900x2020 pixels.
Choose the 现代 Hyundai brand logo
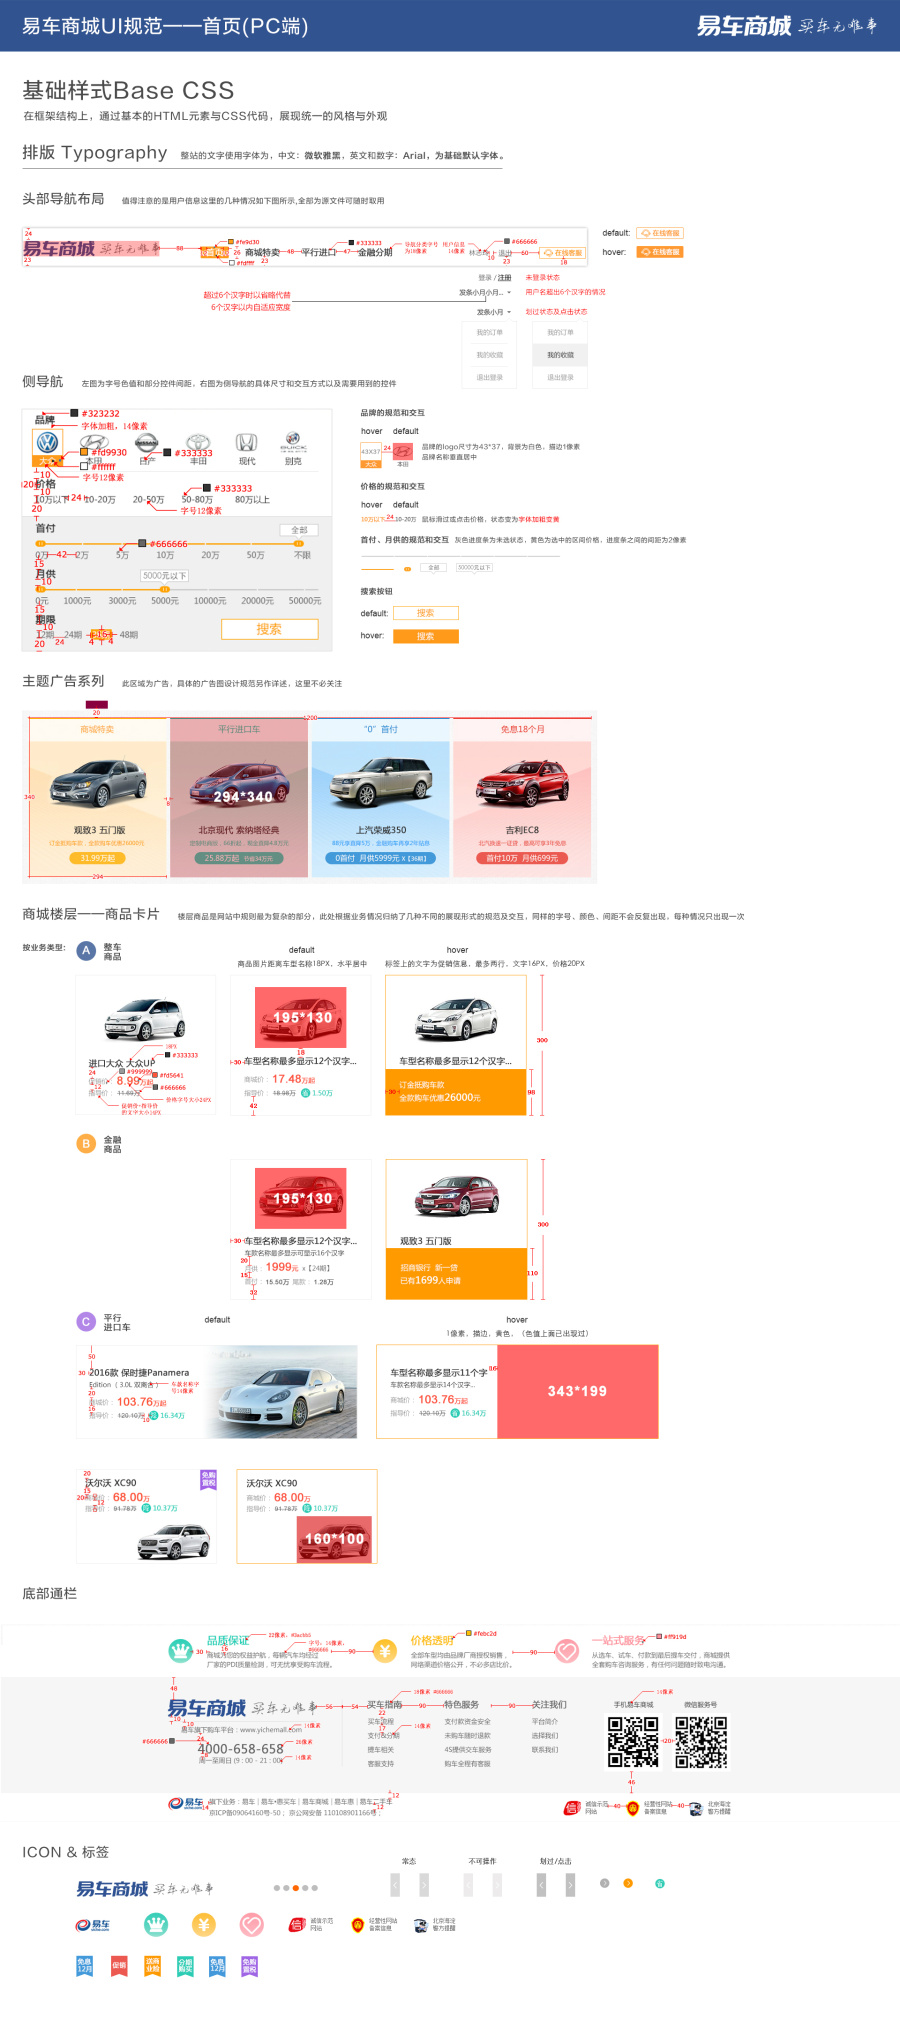pyautogui.click(x=247, y=442)
